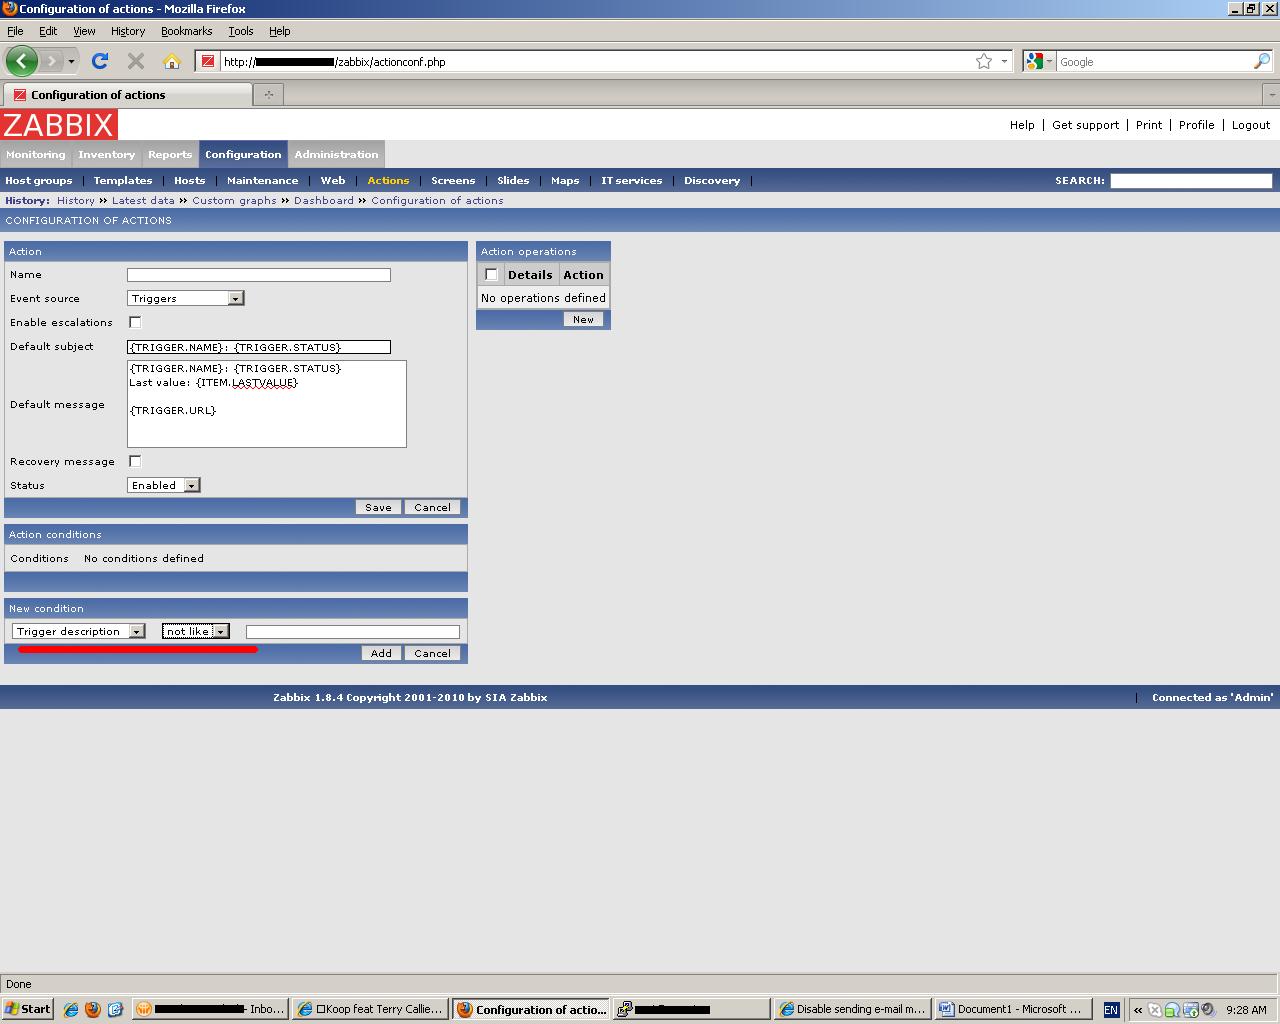Viewport: 1280px width, 1024px height.
Task: Toggle the Enable escalations checkbox
Action: pos(135,322)
